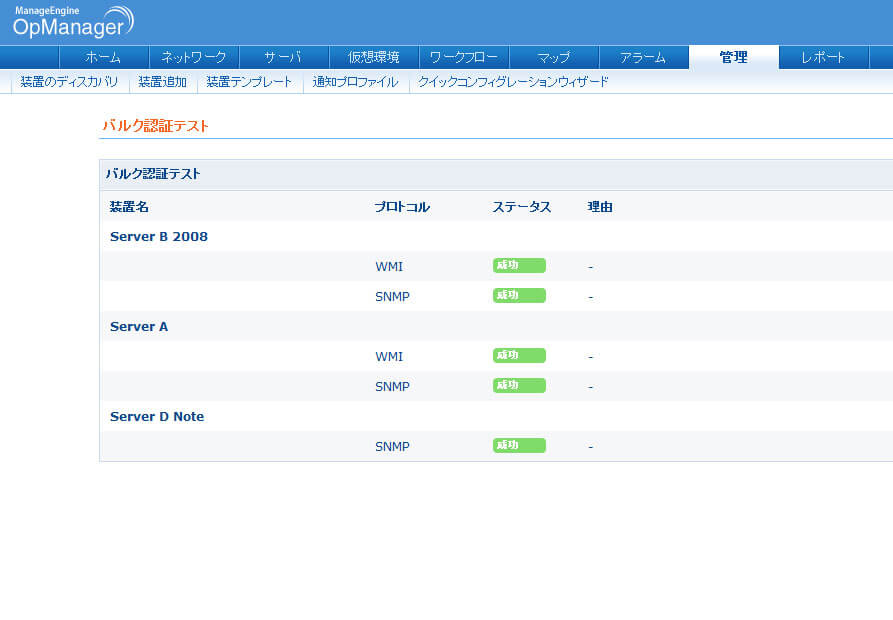Click the 管理 tab
The image size is (893, 620).
coord(733,57)
